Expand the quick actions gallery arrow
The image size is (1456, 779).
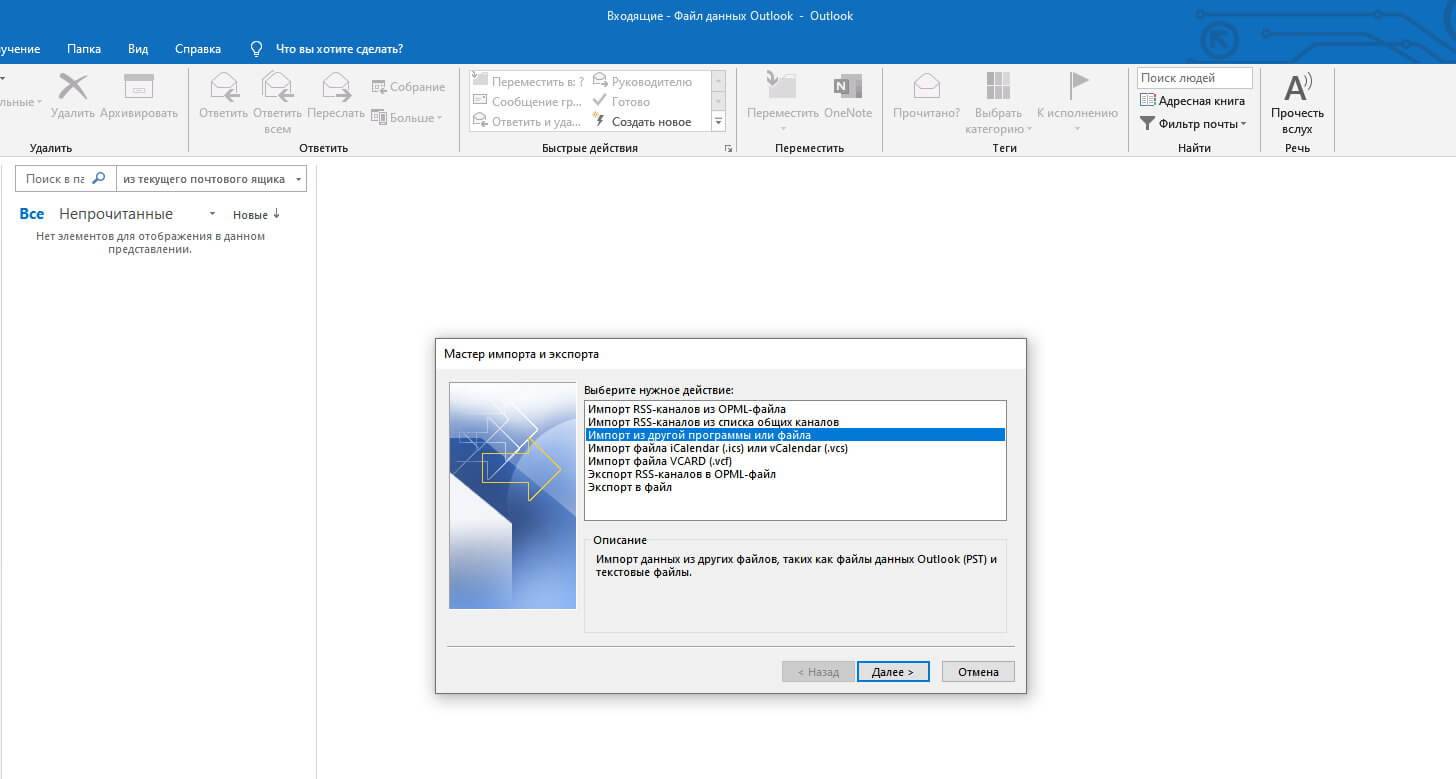tap(717, 122)
